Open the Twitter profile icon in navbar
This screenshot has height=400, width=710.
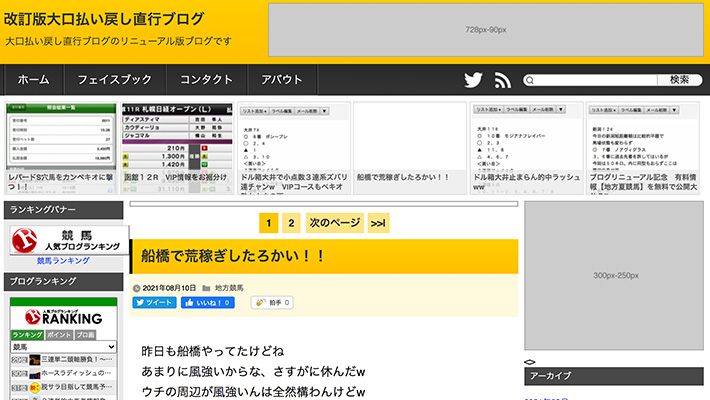473,80
